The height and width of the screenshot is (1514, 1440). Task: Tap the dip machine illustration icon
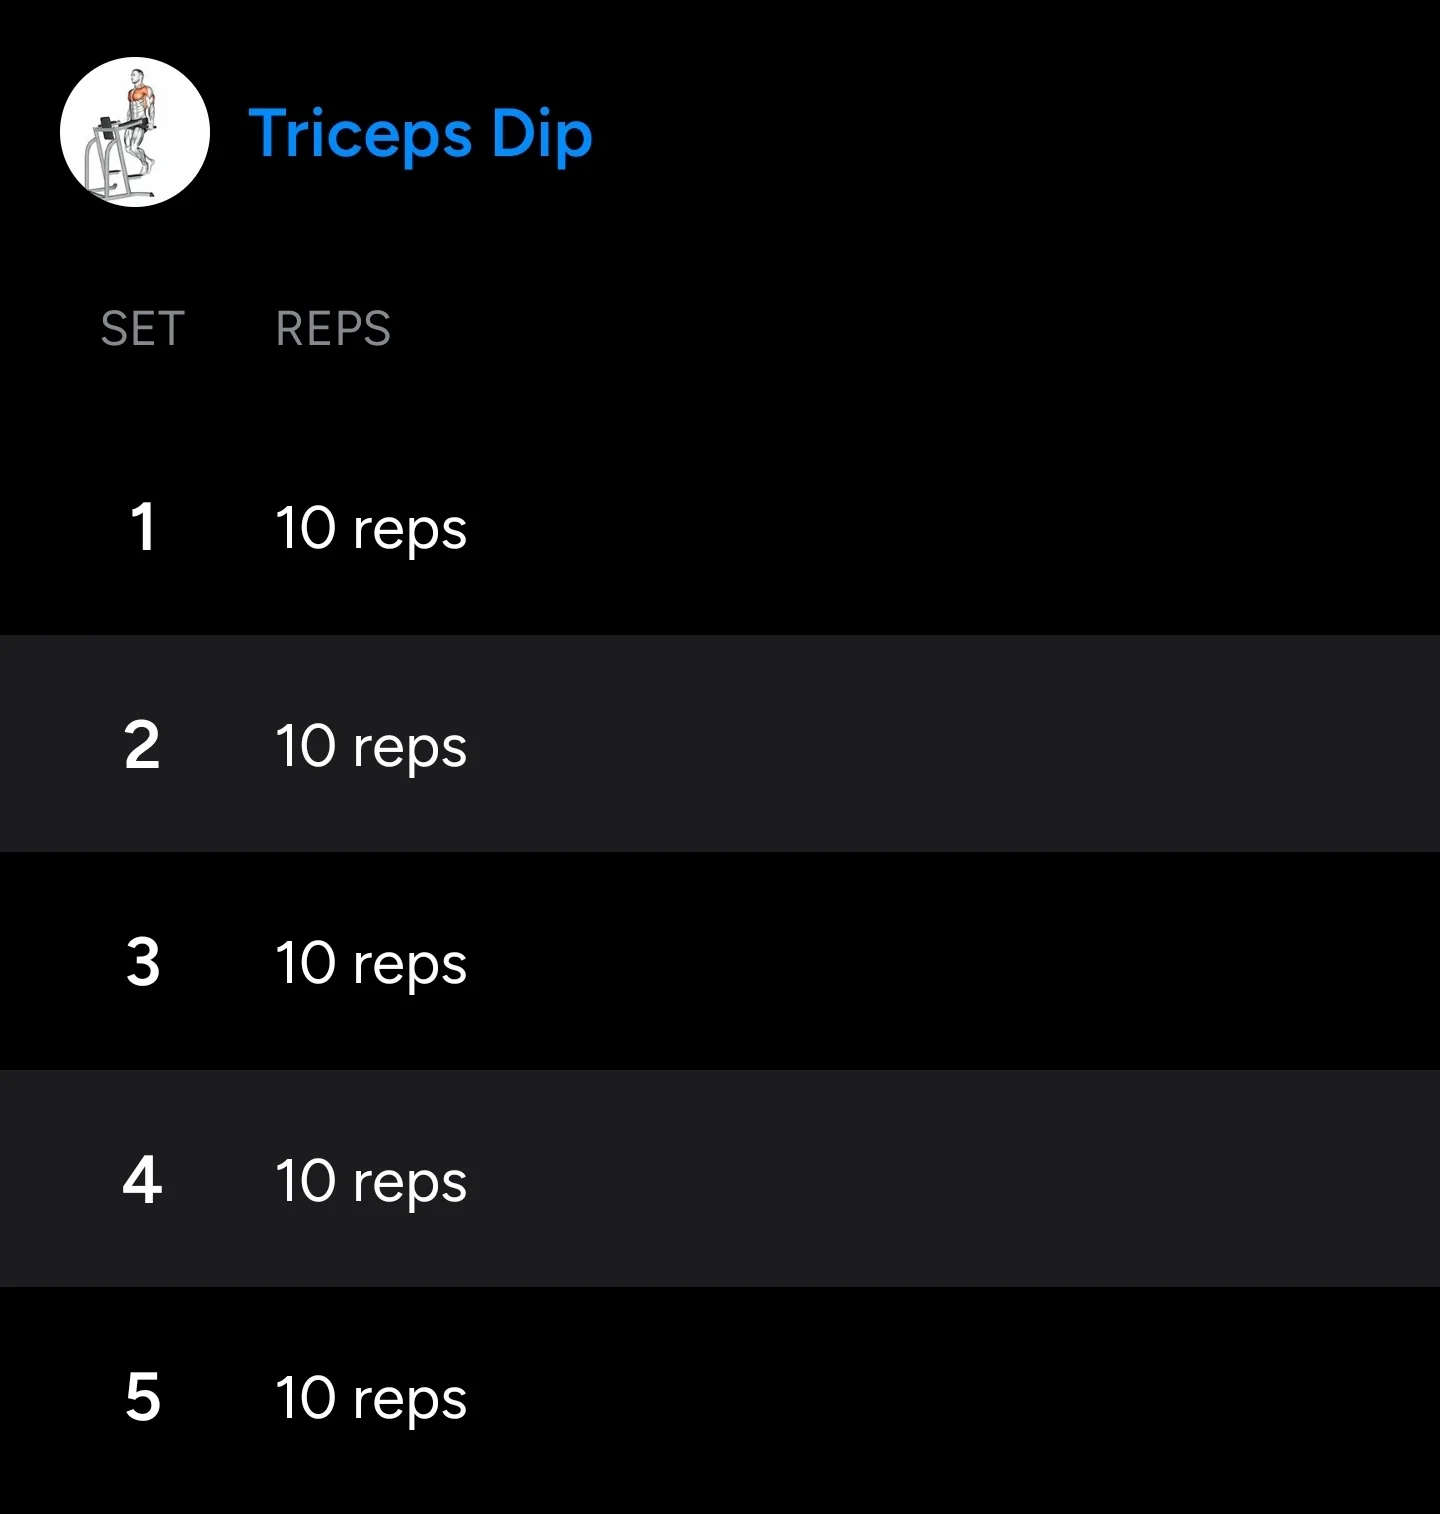(135, 132)
